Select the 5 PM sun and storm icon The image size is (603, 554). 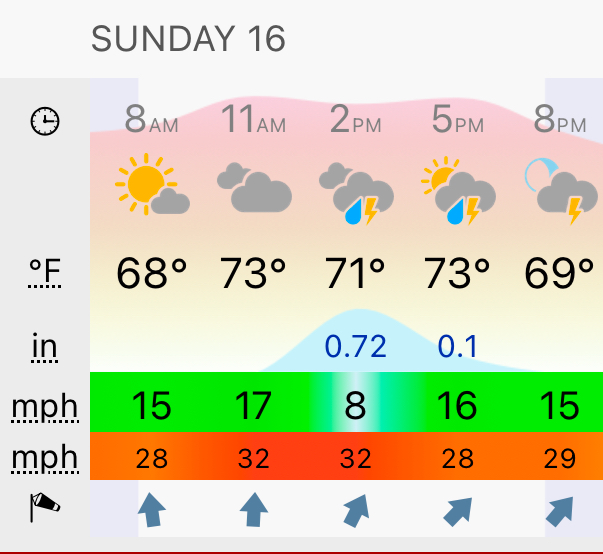click(x=458, y=191)
